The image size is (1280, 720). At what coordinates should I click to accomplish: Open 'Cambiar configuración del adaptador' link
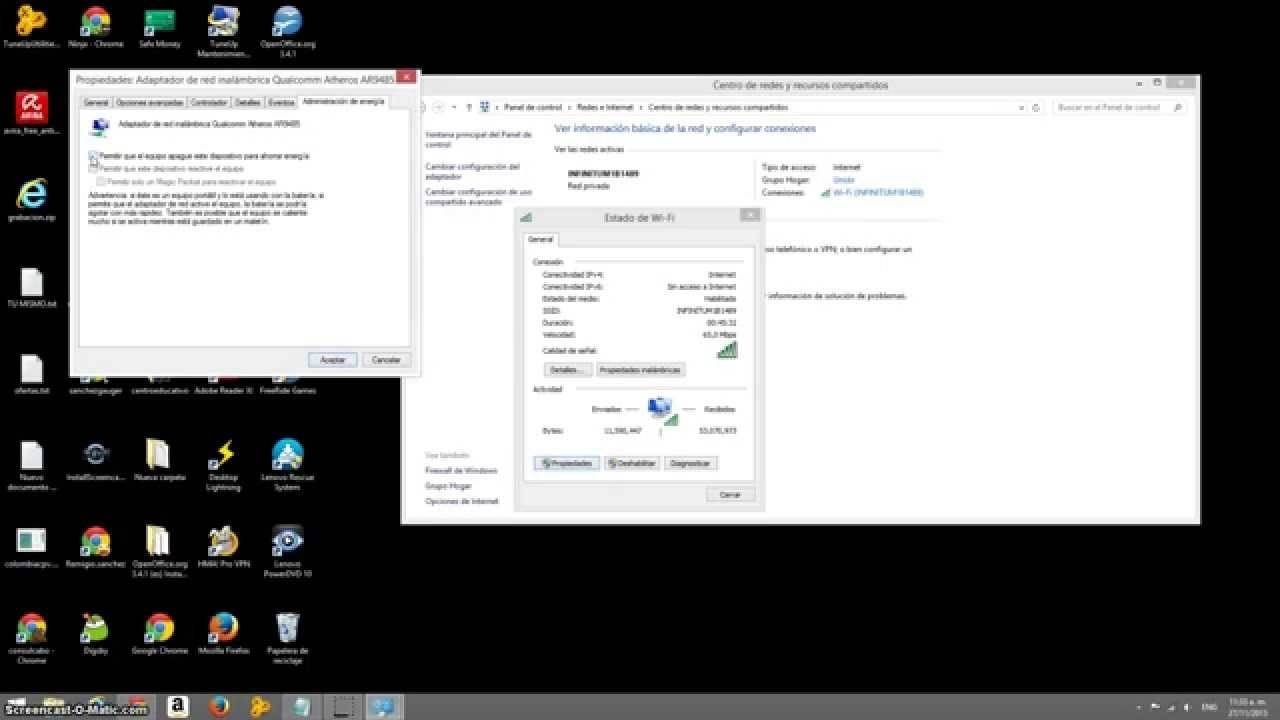(x=472, y=171)
